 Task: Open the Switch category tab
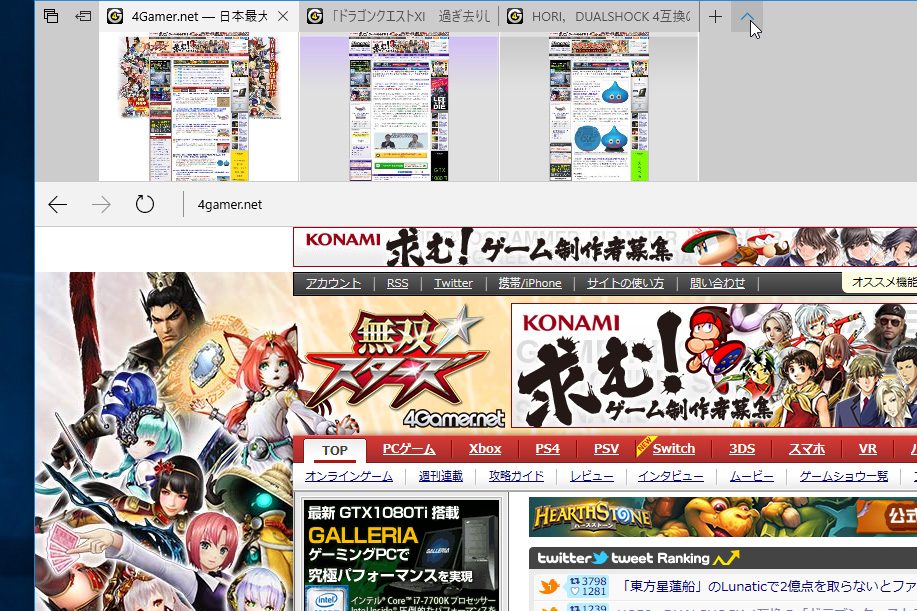673,449
